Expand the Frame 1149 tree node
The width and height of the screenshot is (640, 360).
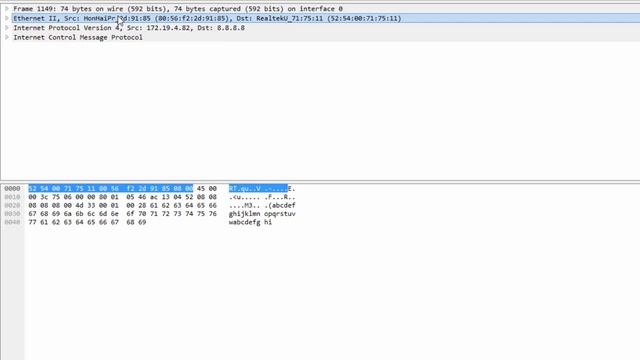[x=7, y=9]
